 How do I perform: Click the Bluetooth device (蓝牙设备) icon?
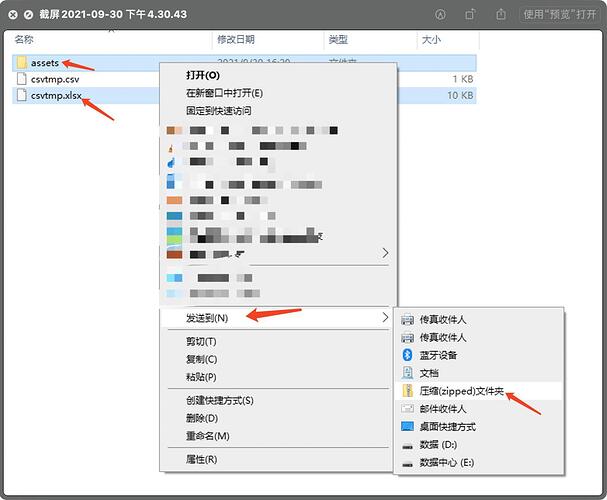coord(407,355)
